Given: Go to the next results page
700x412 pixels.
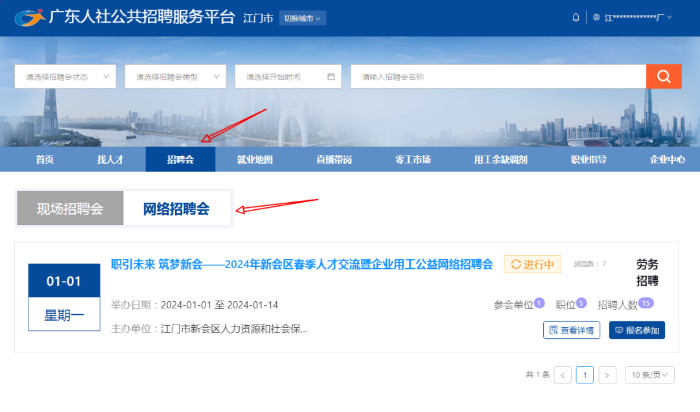Looking at the screenshot, I should (607, 375).
